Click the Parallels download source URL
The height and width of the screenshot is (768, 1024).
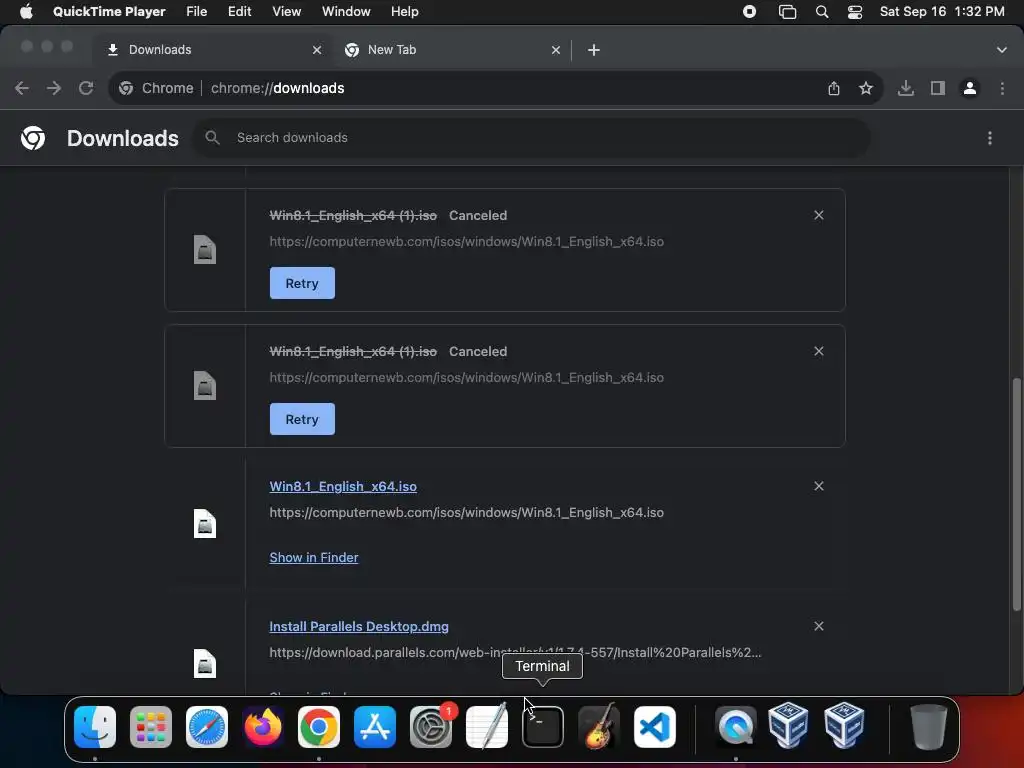tap(515, 652)
